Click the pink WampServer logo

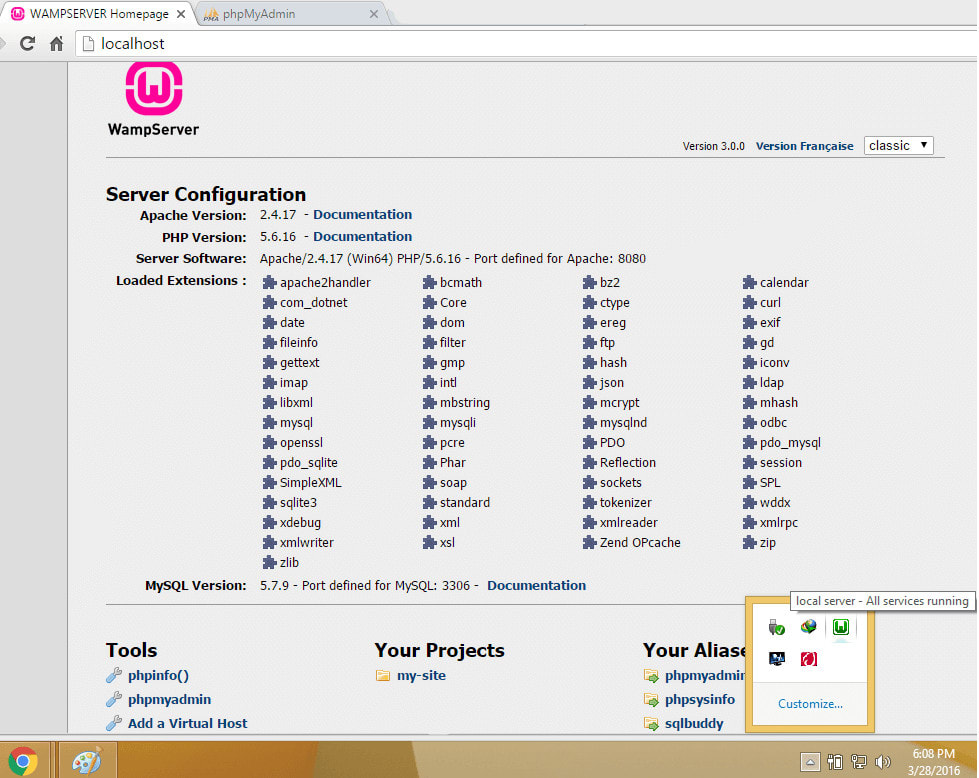tap(153, 89)
